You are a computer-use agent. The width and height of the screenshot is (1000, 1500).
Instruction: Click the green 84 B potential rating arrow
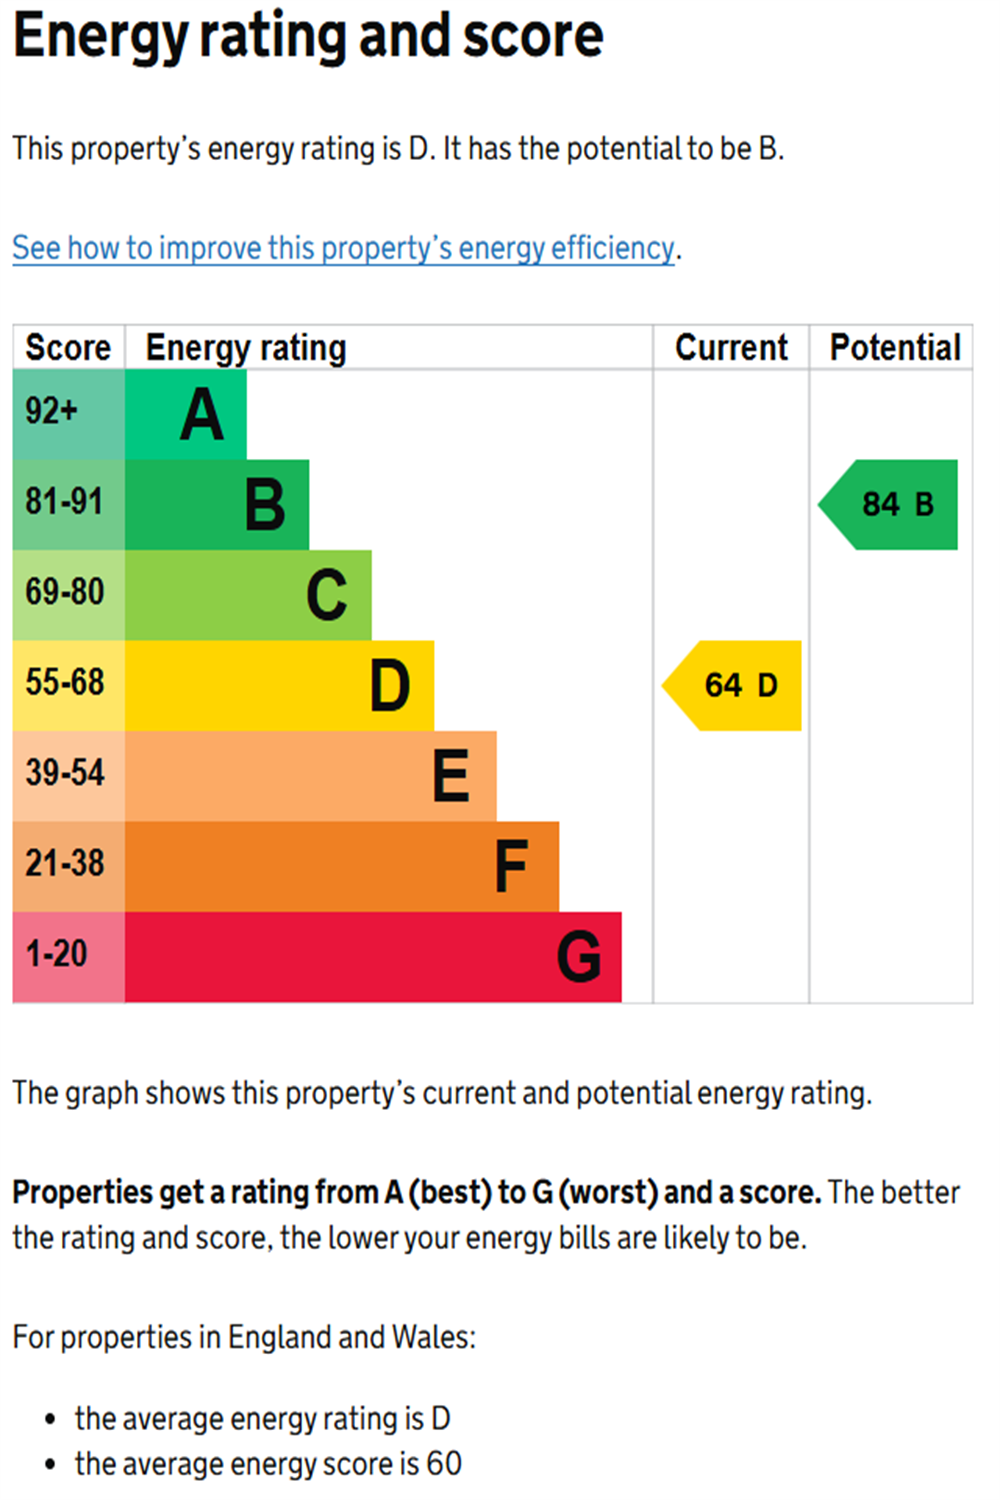[x=891, y=505]
